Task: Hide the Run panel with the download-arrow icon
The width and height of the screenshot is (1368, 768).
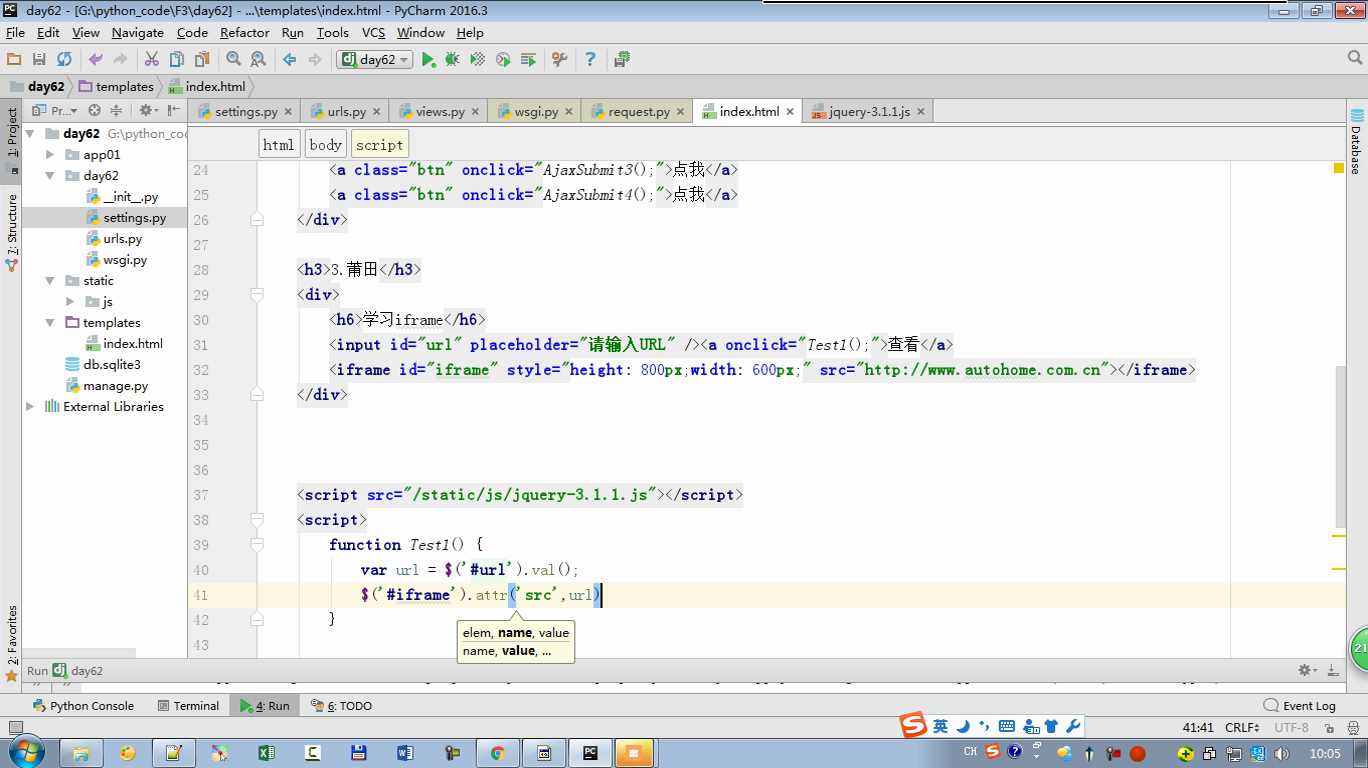Action: coord(1333,670)
